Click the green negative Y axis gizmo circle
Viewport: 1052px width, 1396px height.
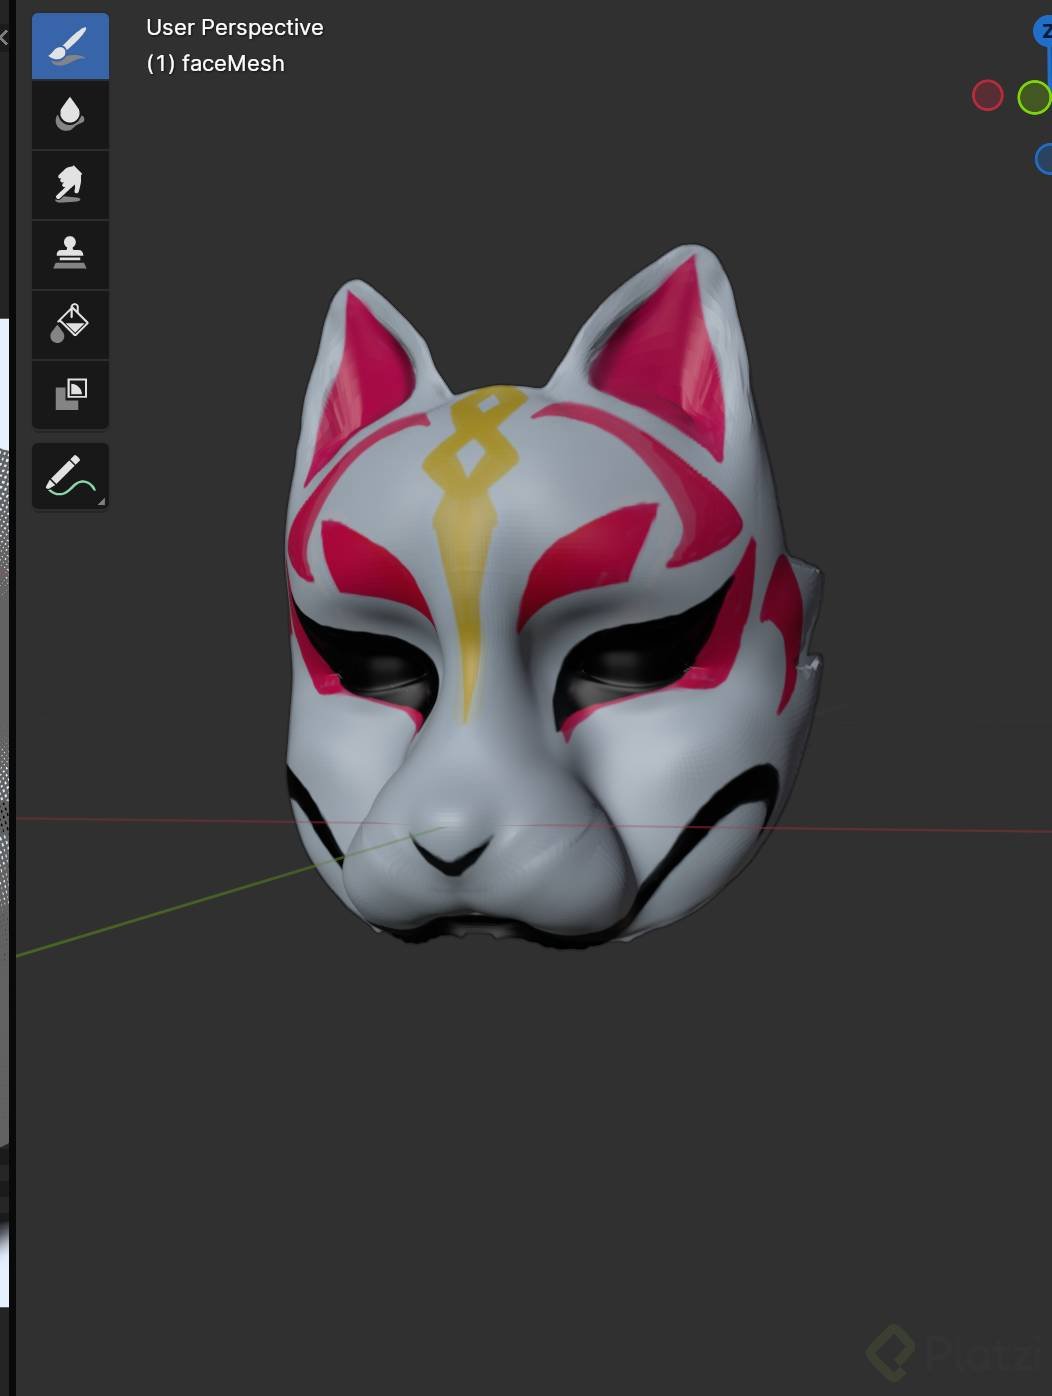point(1034,97)
